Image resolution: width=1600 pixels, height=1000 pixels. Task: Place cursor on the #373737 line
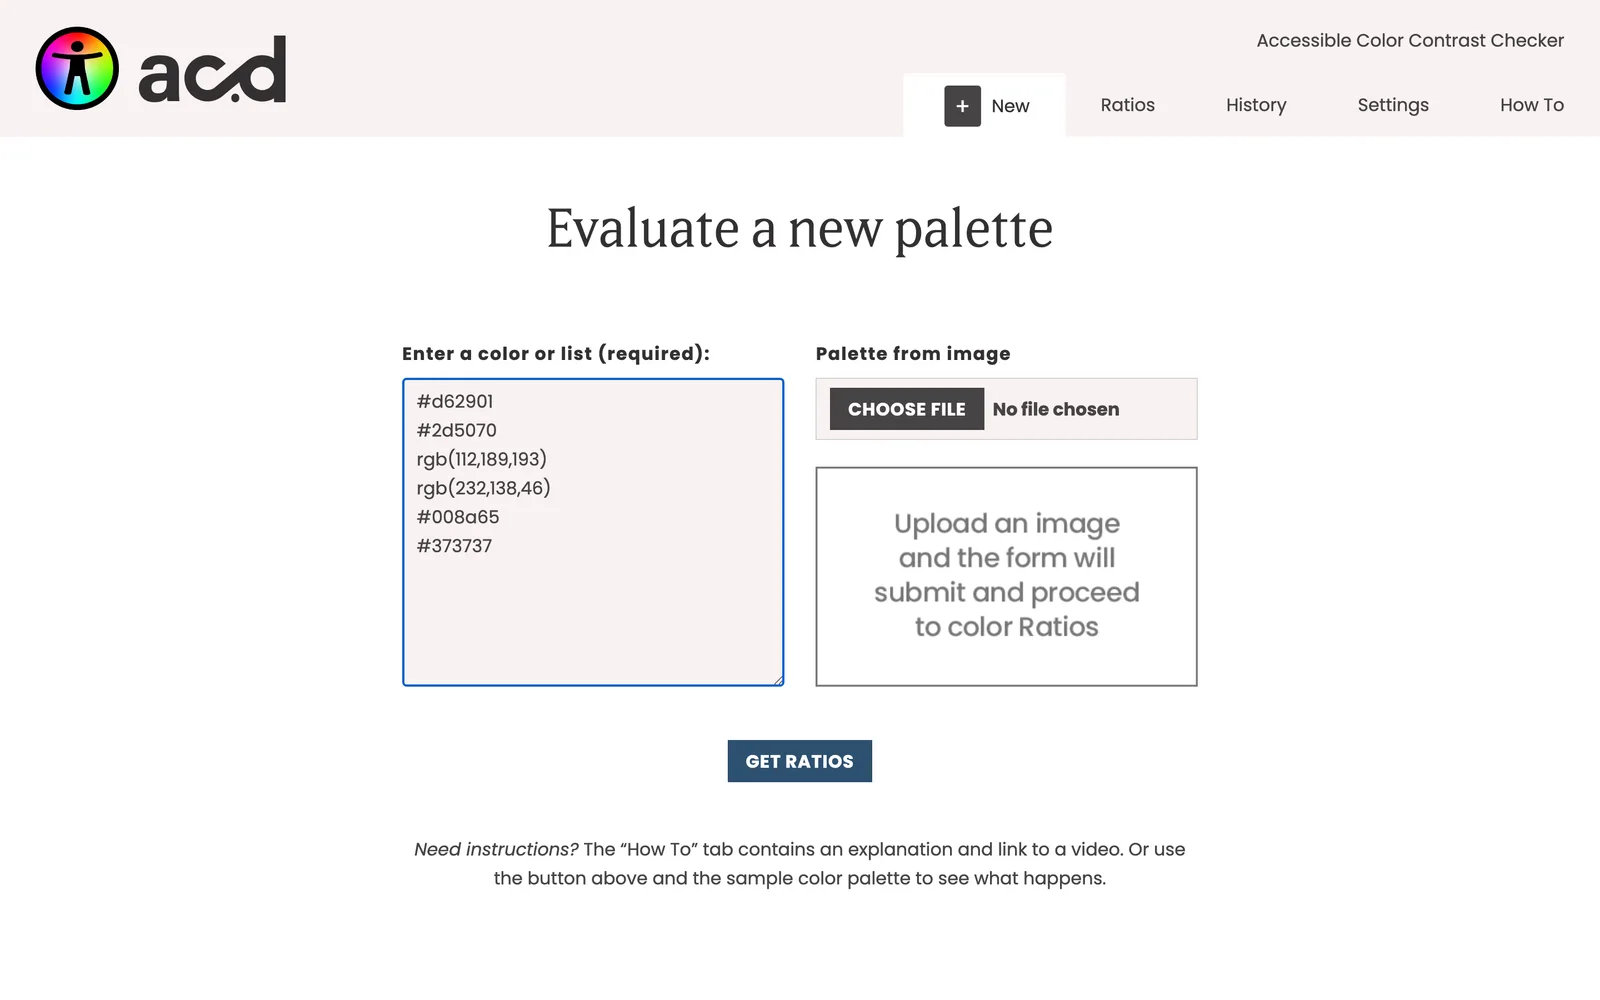pos(455,546)
